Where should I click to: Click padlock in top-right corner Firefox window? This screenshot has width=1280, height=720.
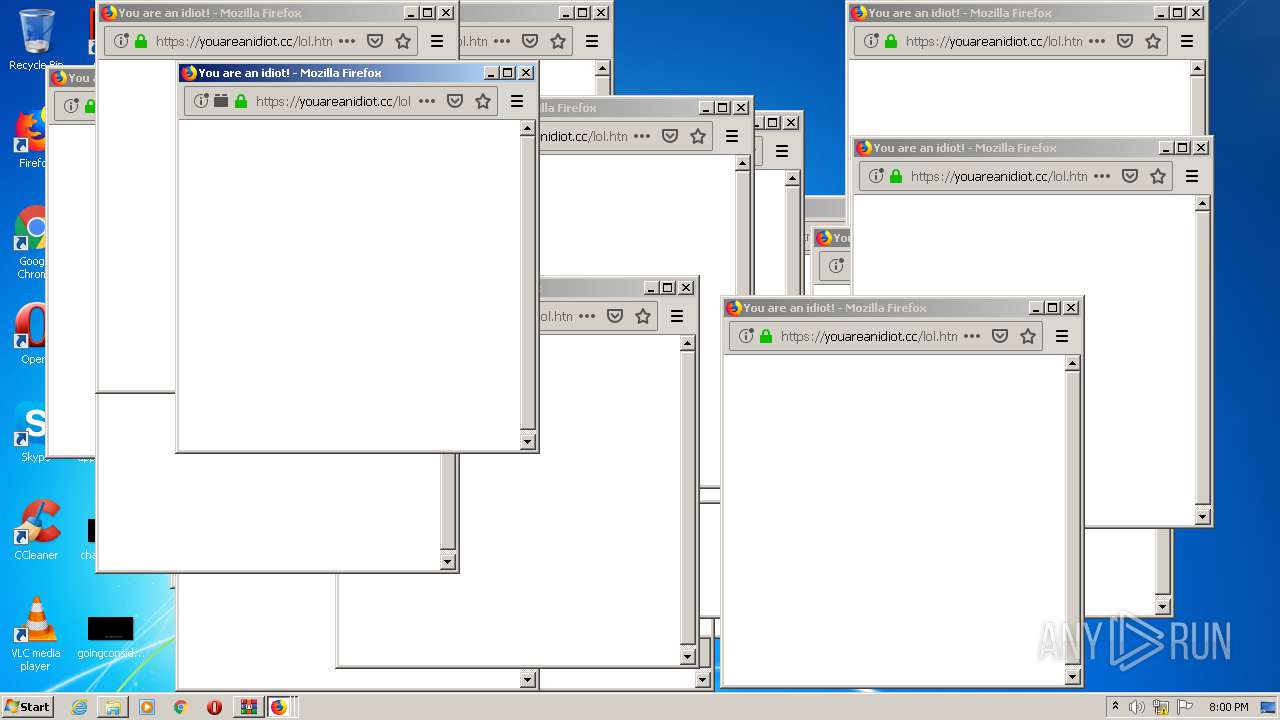tap(891, 41)
